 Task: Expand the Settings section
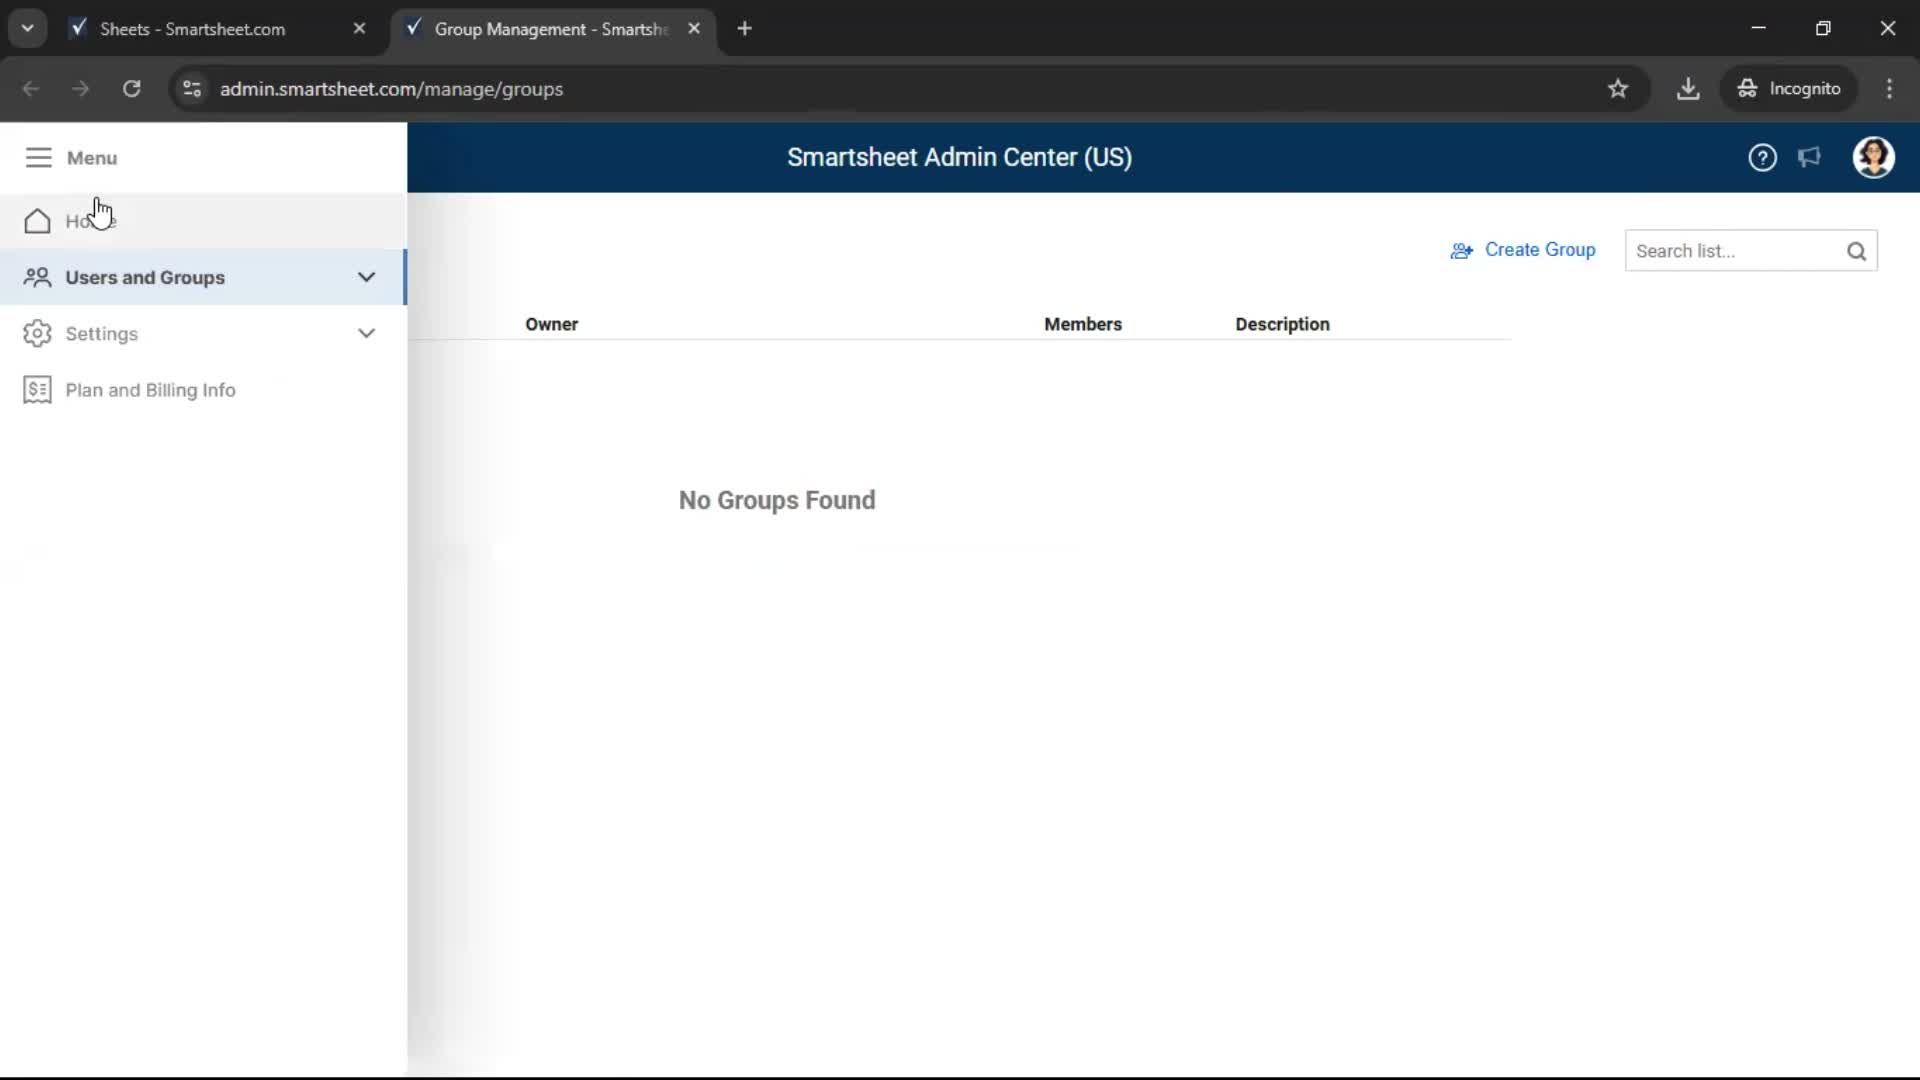tap(366, 333)
